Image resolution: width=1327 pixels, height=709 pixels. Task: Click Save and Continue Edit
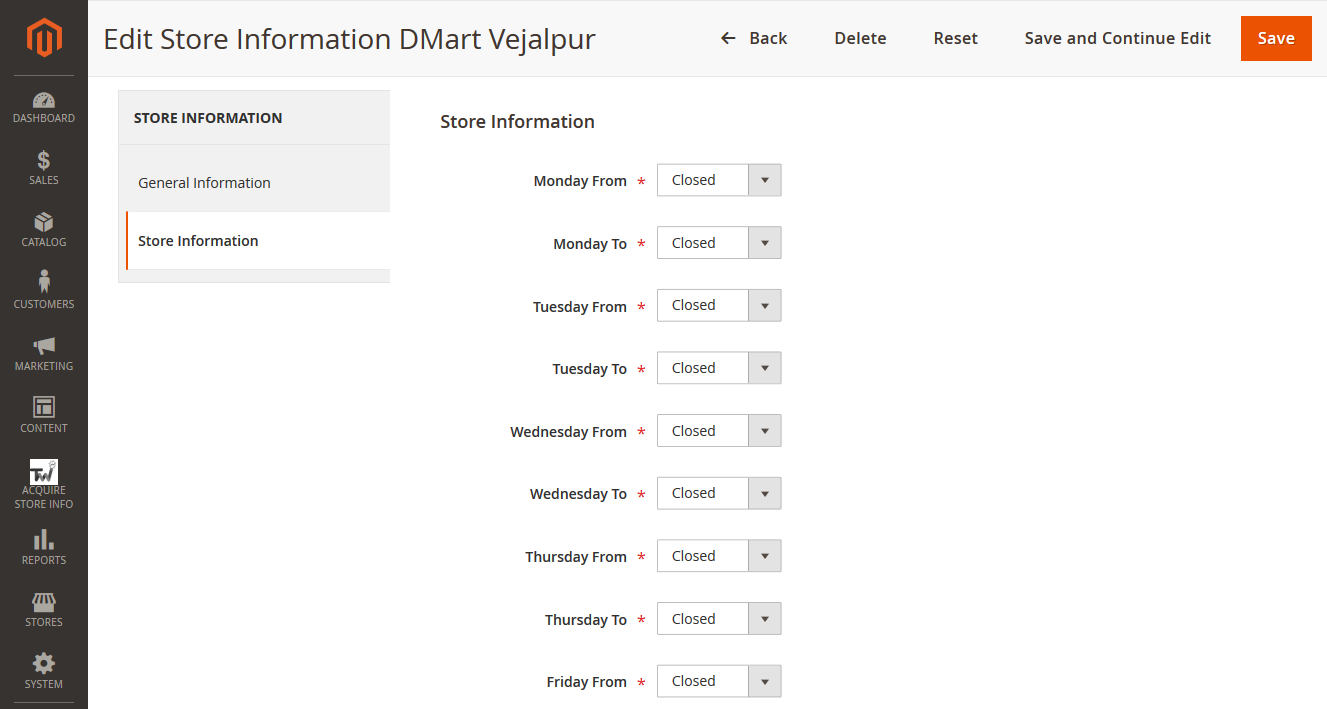pos(1118,38)
